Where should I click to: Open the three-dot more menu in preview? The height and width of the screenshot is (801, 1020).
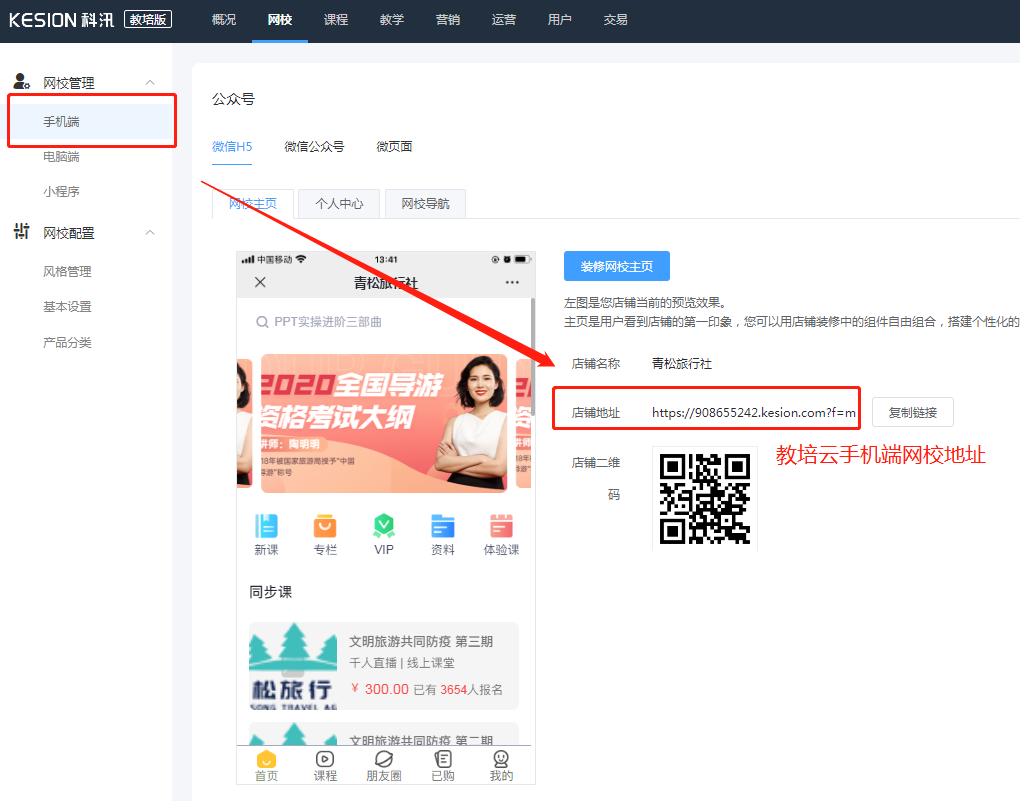512,283
